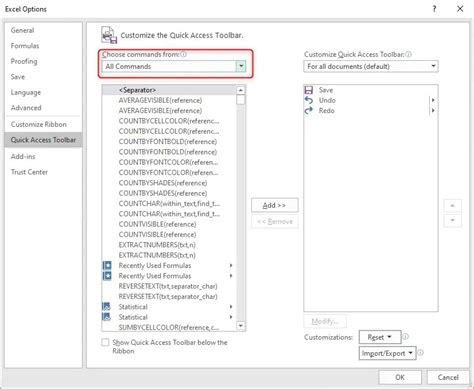Open the General options category

43,30
